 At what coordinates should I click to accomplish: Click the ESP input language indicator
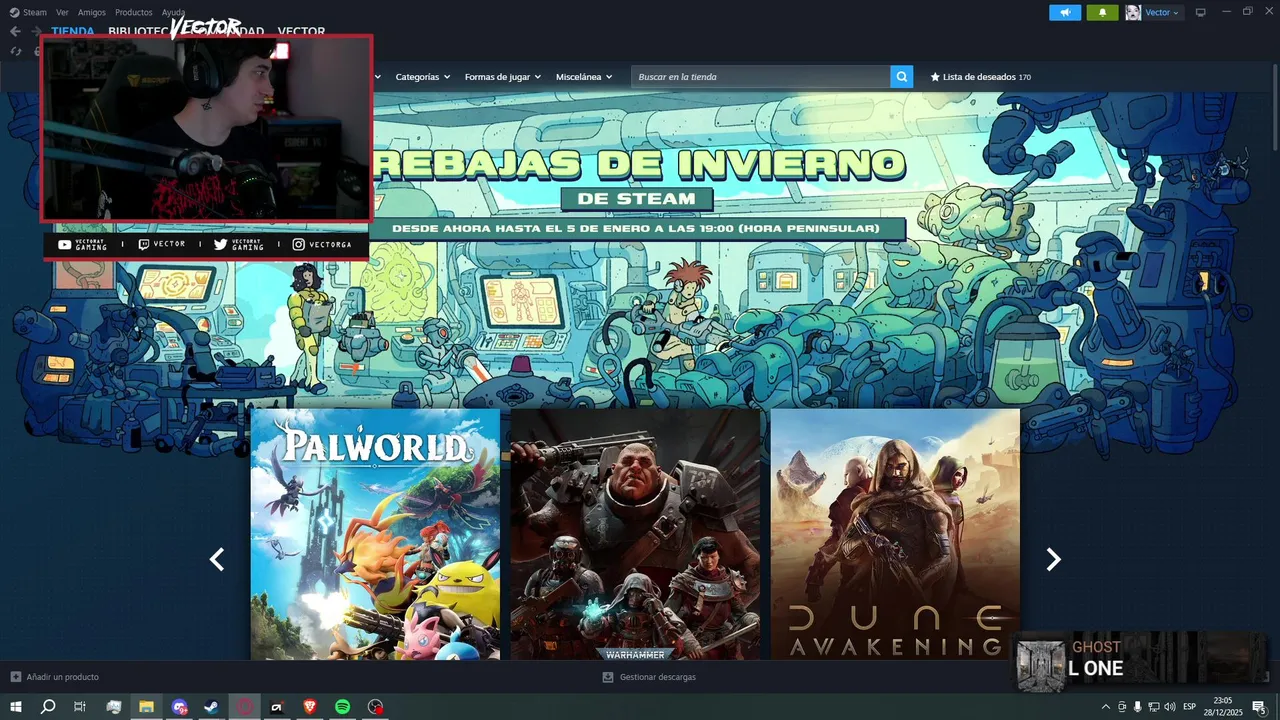pos(1190,707)
